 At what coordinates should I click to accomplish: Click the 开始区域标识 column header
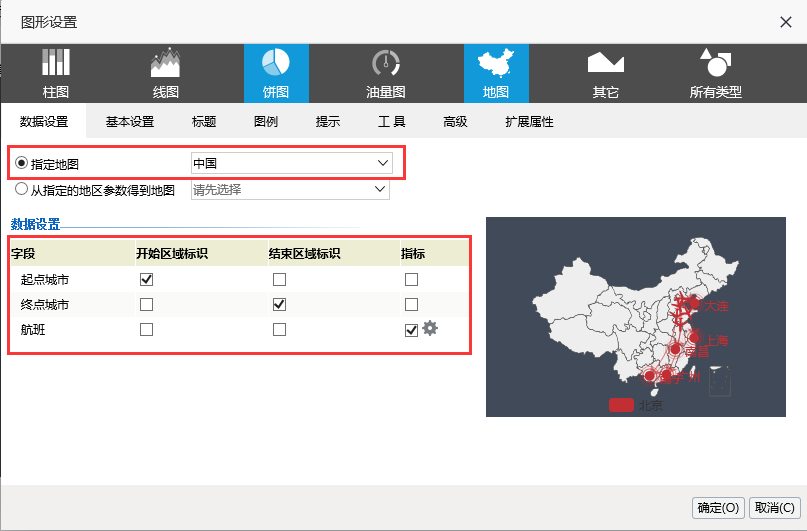point(201,254)
